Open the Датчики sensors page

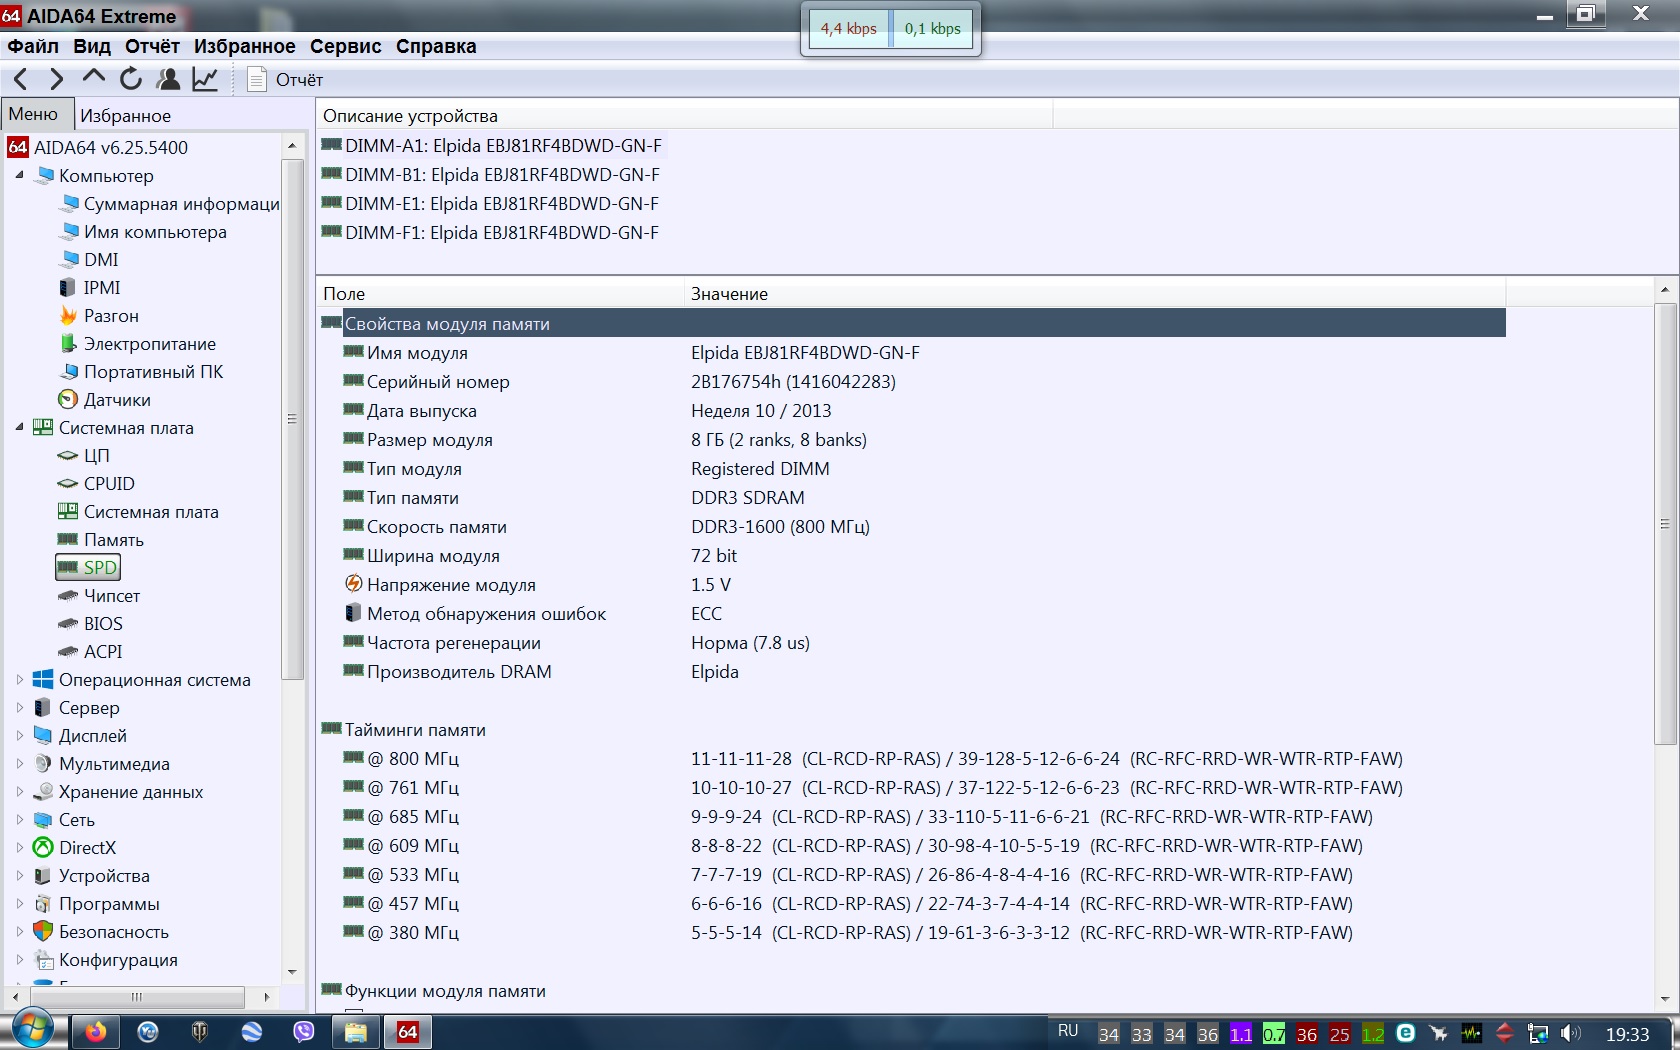tap(105, 399)
